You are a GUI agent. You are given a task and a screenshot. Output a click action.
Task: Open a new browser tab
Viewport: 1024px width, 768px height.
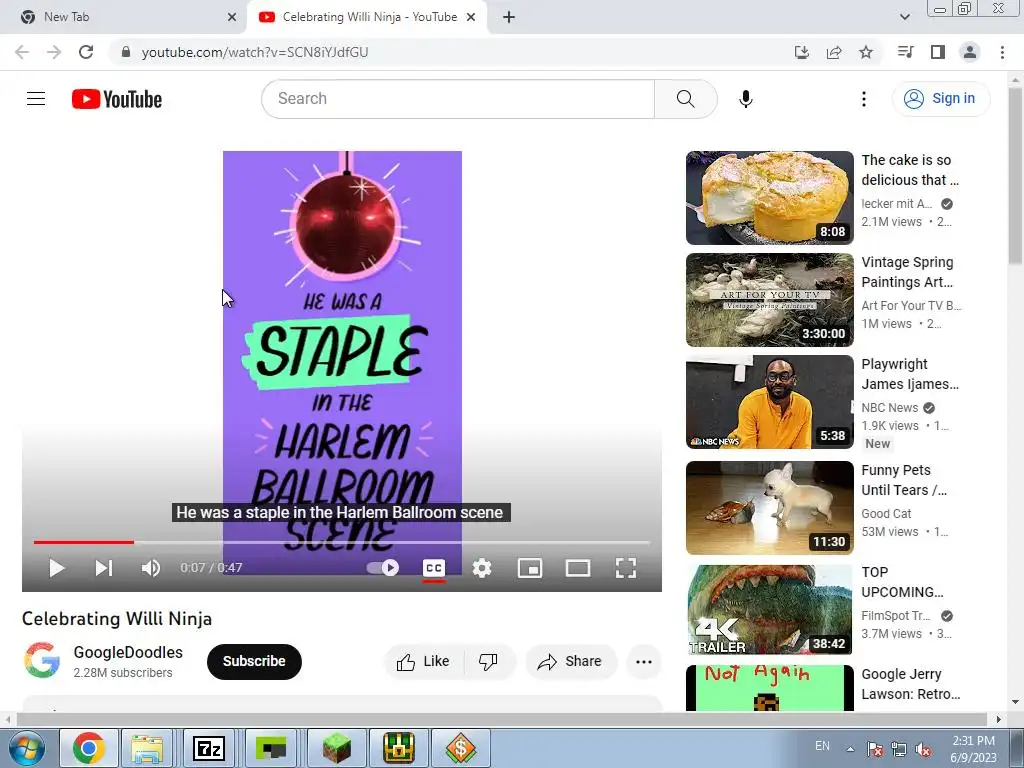(x=509, y=17)
